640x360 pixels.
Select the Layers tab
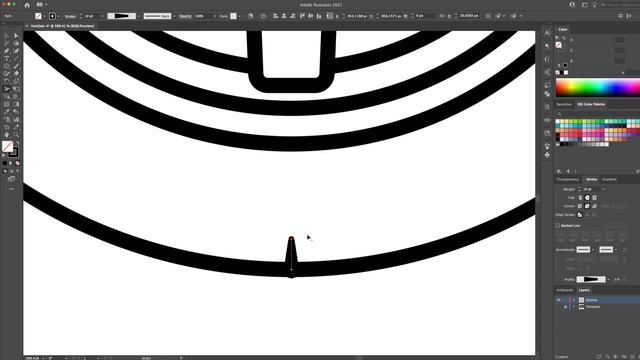point(584,290)
